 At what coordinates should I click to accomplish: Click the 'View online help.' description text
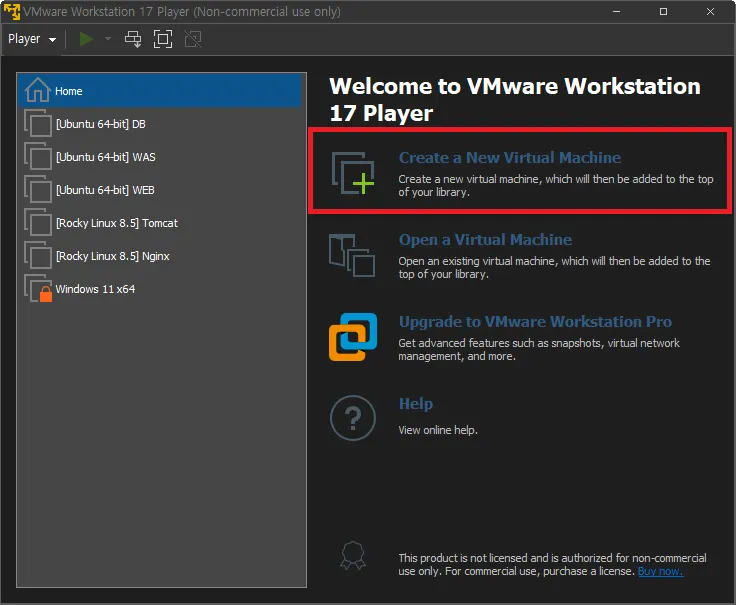pos(438,430)
